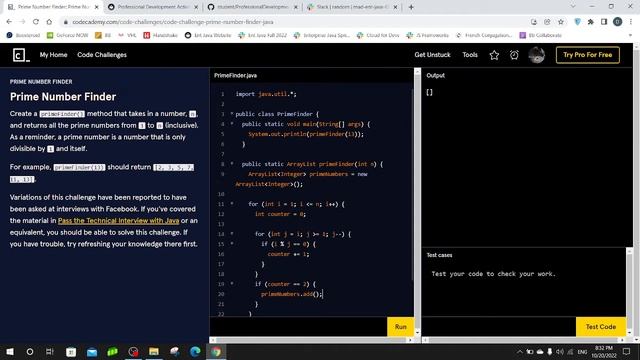Switch to the Professional Development Activity tab
640x360 pixels.
(152, 7)
